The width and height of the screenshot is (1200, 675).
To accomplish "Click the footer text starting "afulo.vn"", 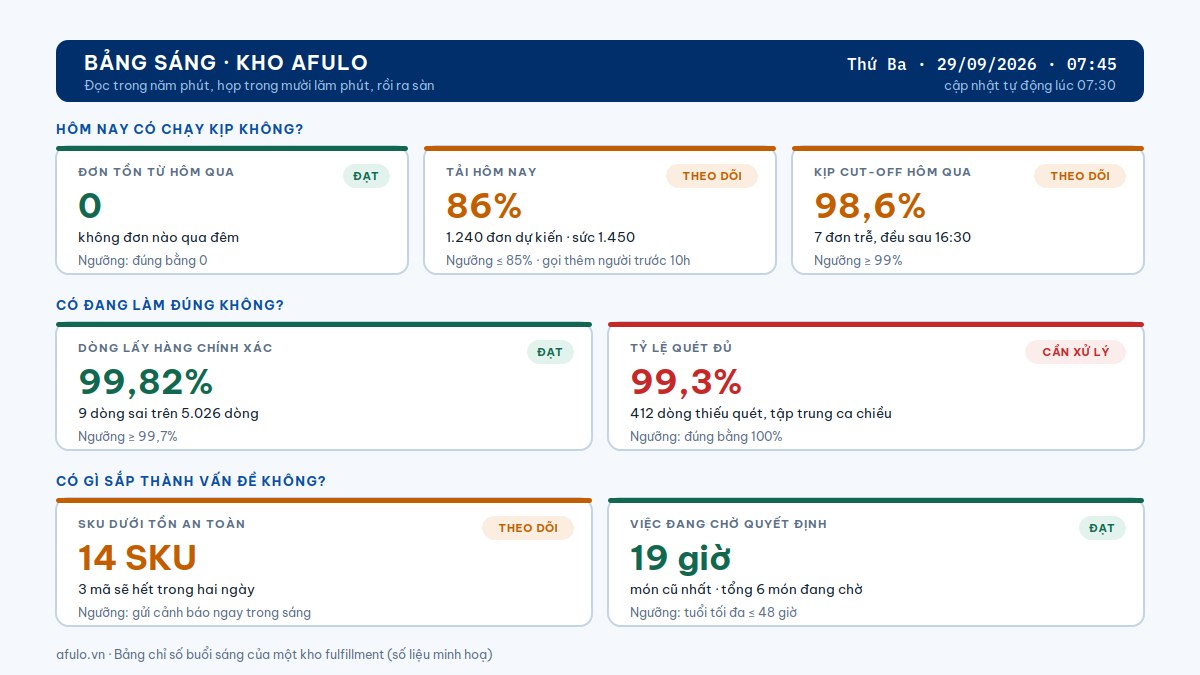I will (x=274, y=655).
